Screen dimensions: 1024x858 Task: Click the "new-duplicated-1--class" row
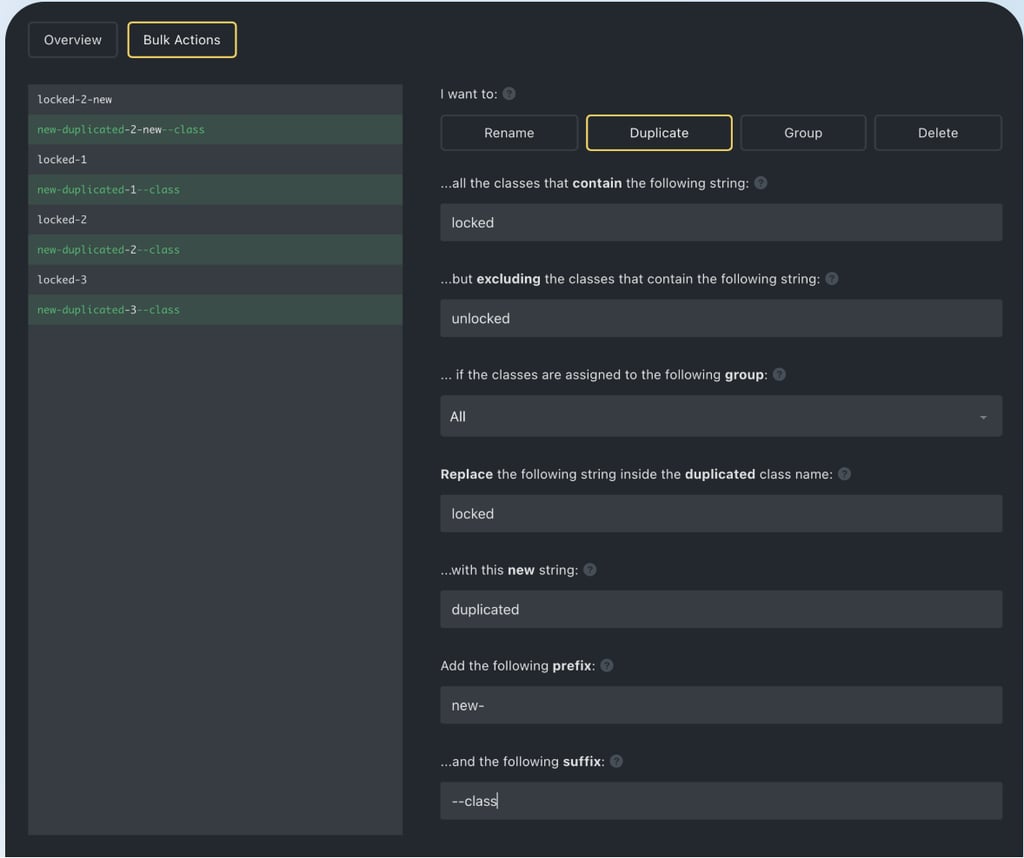[215, 189]
